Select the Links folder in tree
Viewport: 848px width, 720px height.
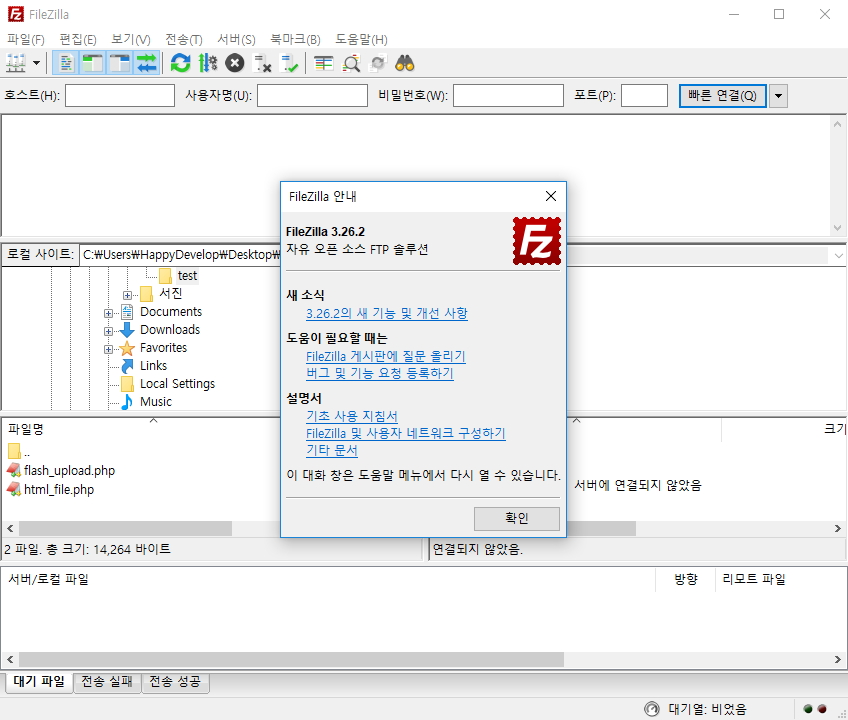[154, 366]
